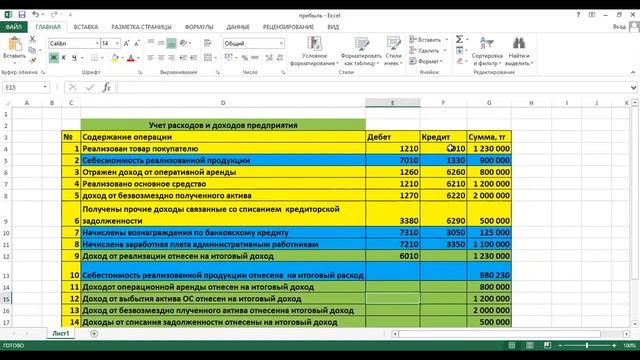Increase font size with larger A icon
This screenshot has width=640, height=360.
tap(127, 43)
